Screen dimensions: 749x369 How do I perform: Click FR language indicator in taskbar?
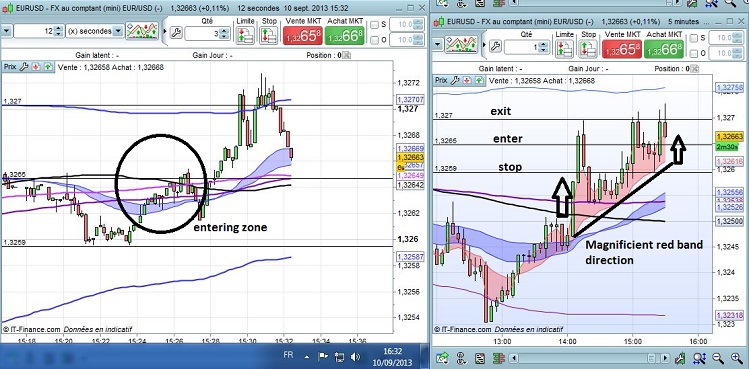pos(289,356)
